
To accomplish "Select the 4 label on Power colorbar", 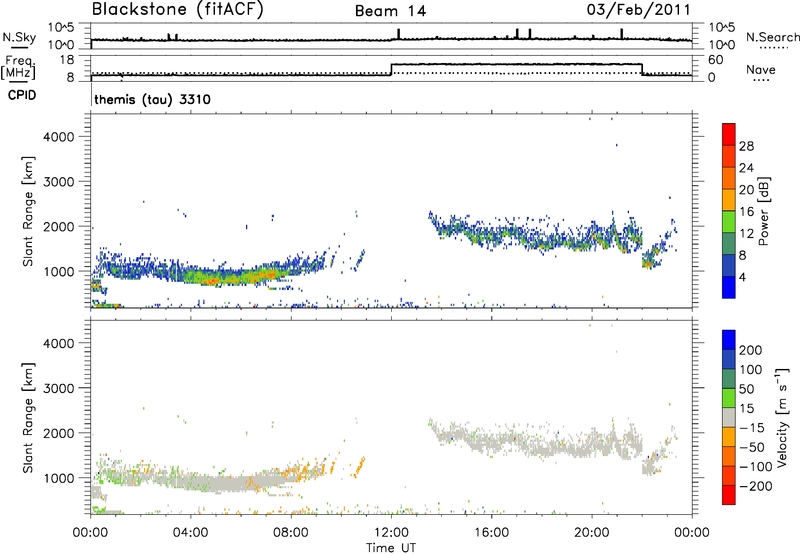I will pos(742,277).
